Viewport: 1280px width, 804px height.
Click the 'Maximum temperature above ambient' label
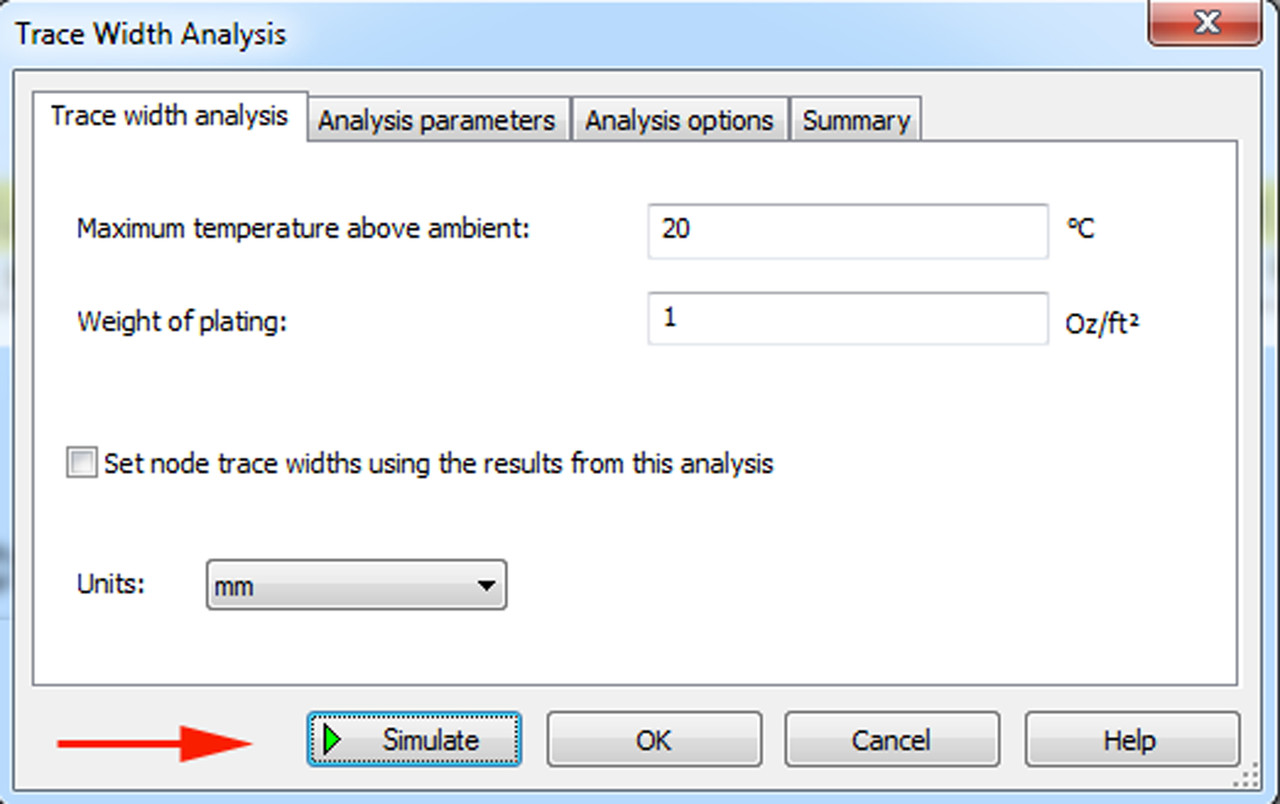303,229
